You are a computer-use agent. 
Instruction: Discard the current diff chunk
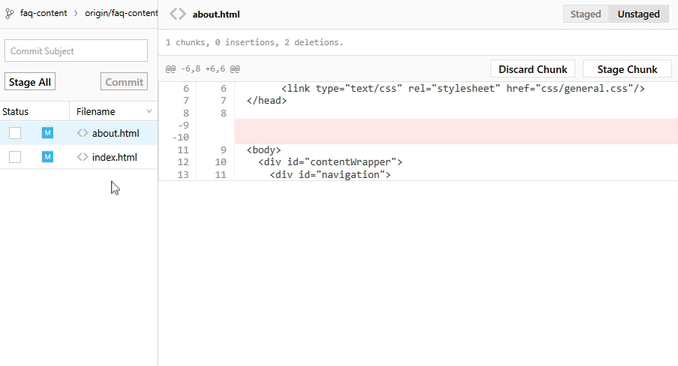(x=533, y=69)
